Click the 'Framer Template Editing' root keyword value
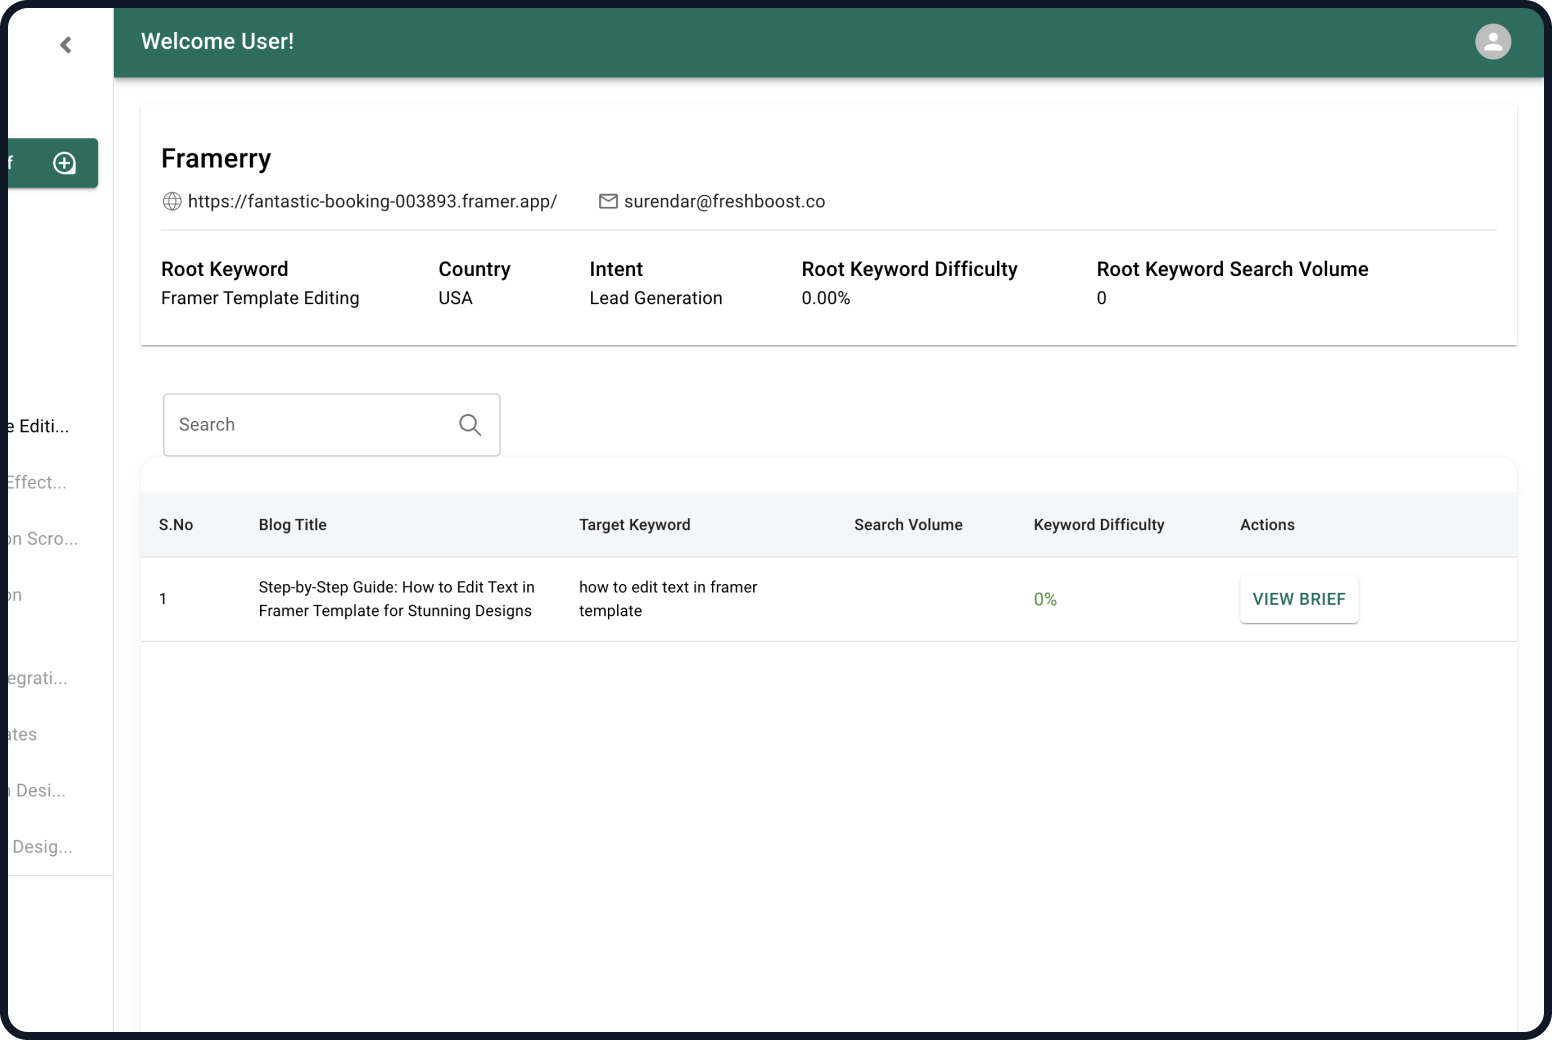The image size is (1552, 1040). point(260,298)
